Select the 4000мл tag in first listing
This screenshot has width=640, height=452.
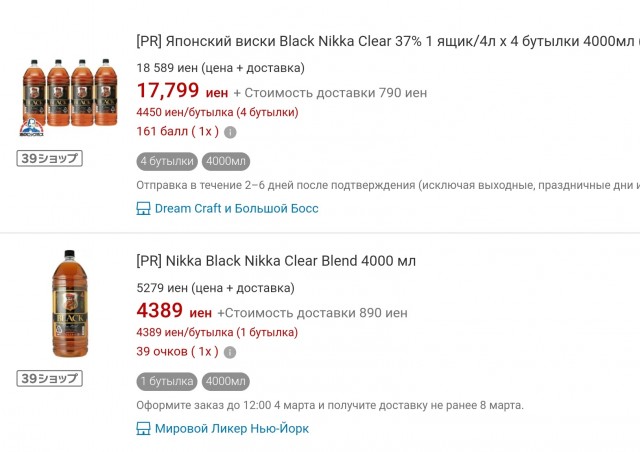[x=226, y=161]
